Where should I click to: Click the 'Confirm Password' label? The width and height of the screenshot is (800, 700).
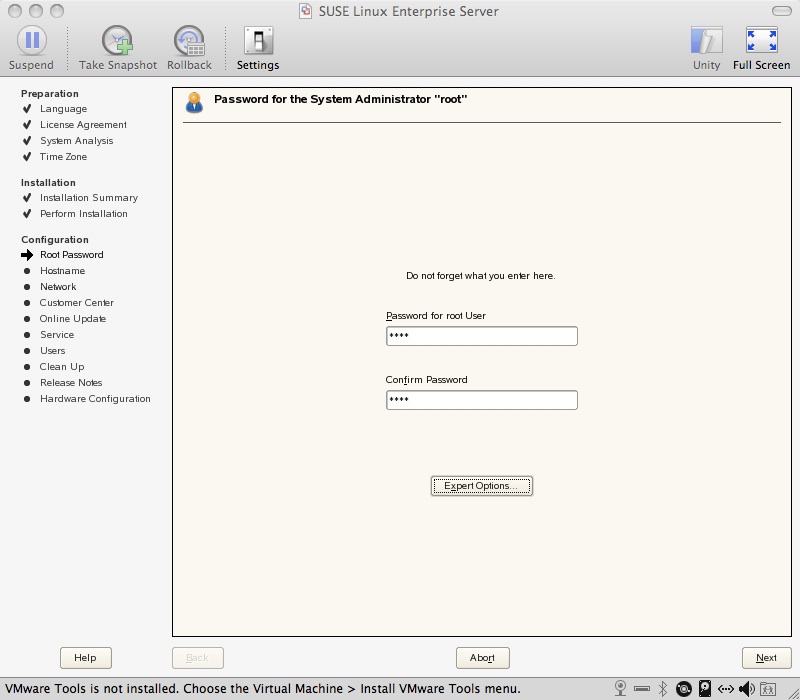427,380
